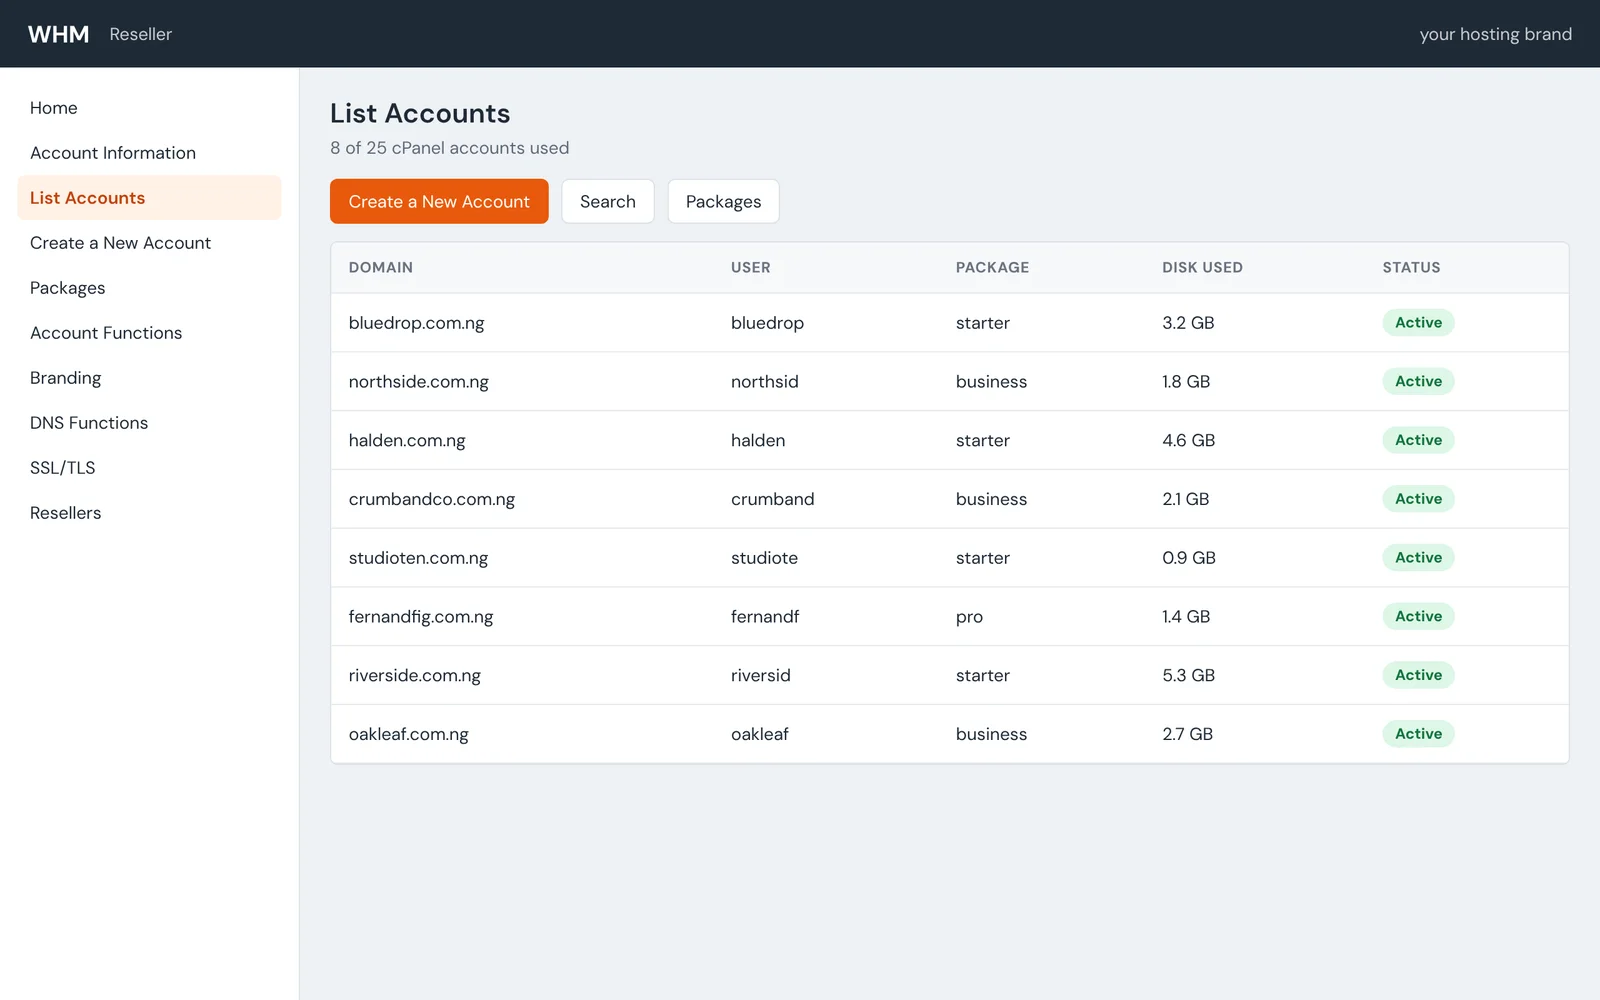Click the WHM logo in header

tap(59, 34)
